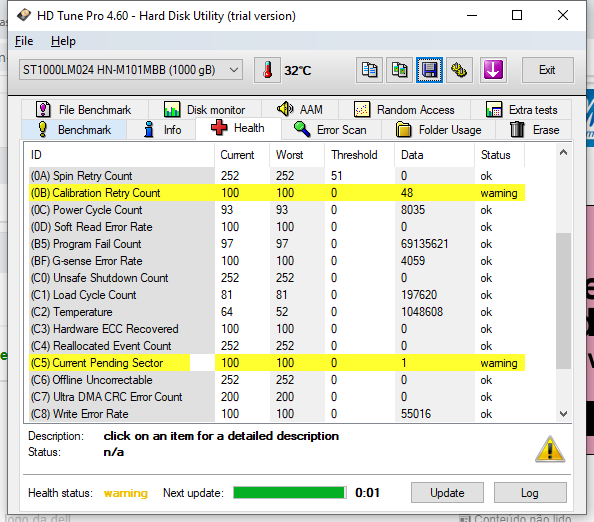Click the 32°C temperature readout
Viewport: 594px width, 522px height.
[298, 70]
